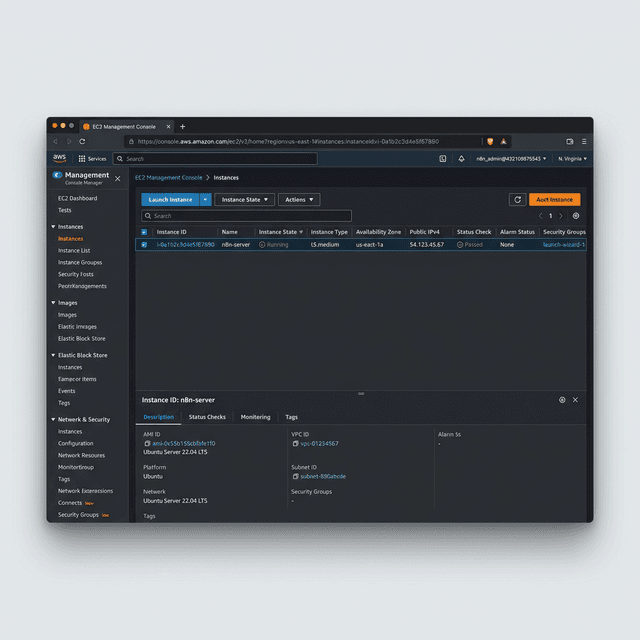Open Security Groups in sidebar
This screenshot has width=640, height=640.
pos(78,515)
